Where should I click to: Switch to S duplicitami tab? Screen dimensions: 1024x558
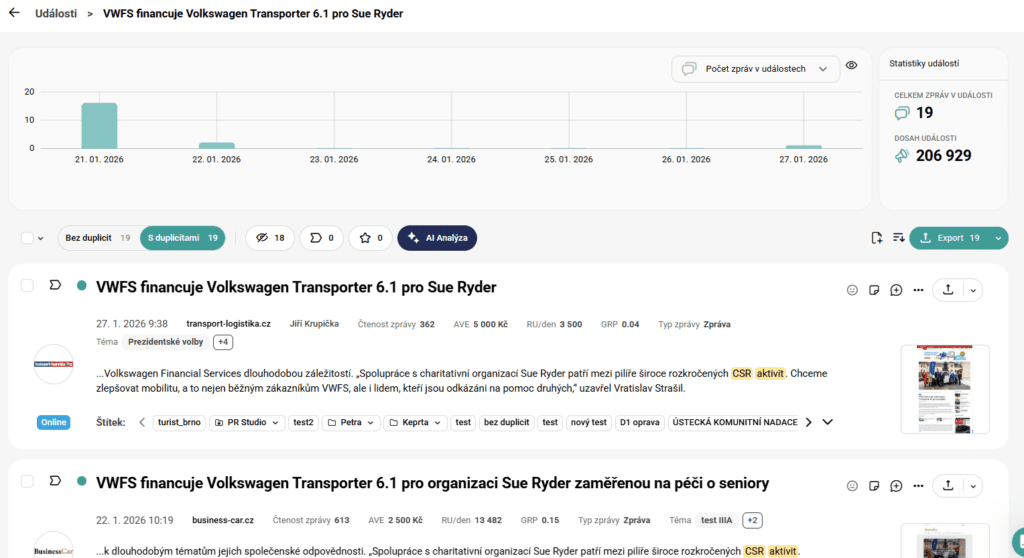182,238
